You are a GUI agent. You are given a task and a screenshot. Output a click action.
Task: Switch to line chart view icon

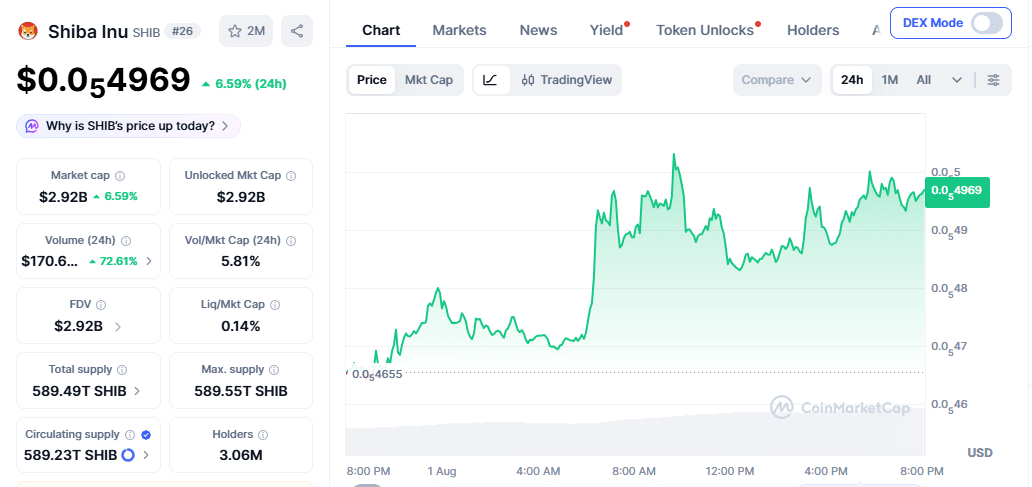(490, 80)
